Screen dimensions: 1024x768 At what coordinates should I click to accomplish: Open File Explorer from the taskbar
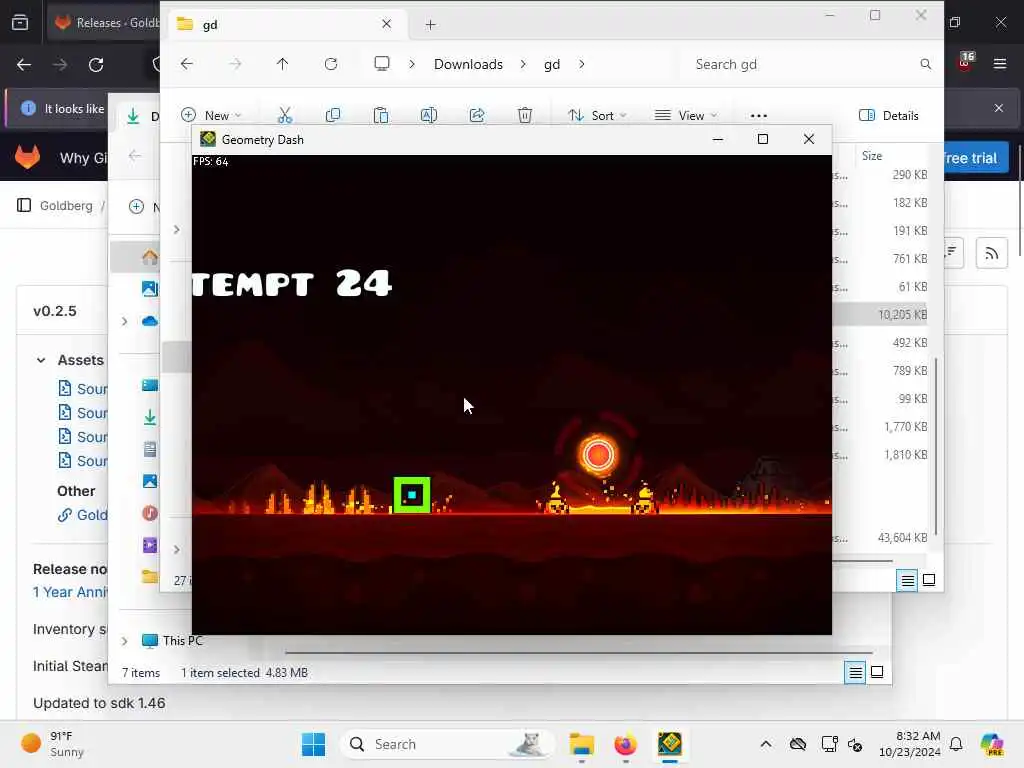coord(581,744)
